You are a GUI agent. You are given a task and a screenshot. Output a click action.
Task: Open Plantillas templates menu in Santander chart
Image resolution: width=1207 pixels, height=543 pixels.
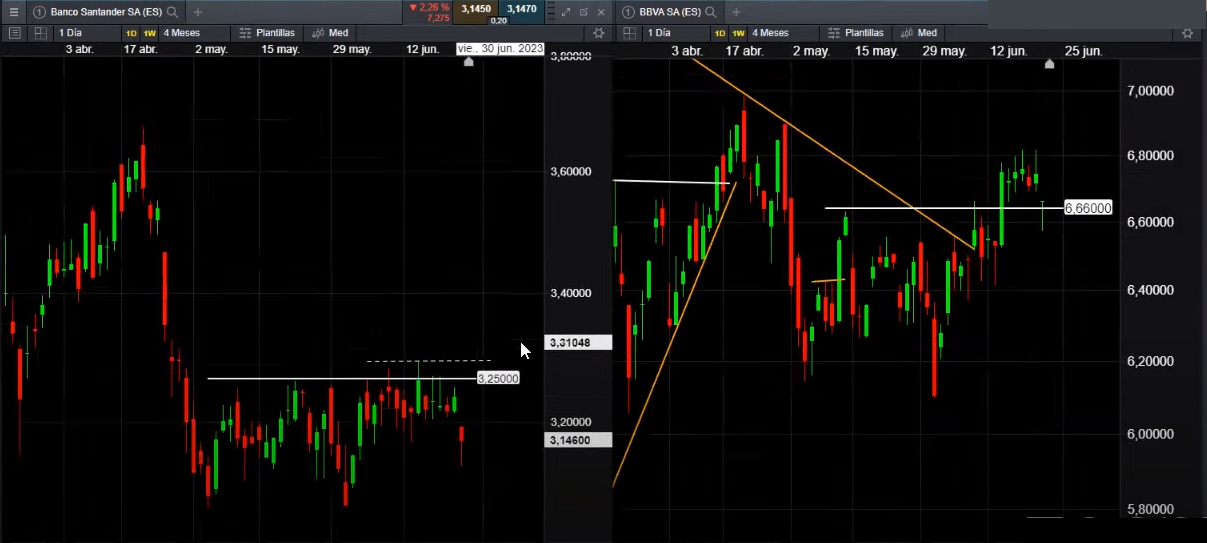[268, 33]
